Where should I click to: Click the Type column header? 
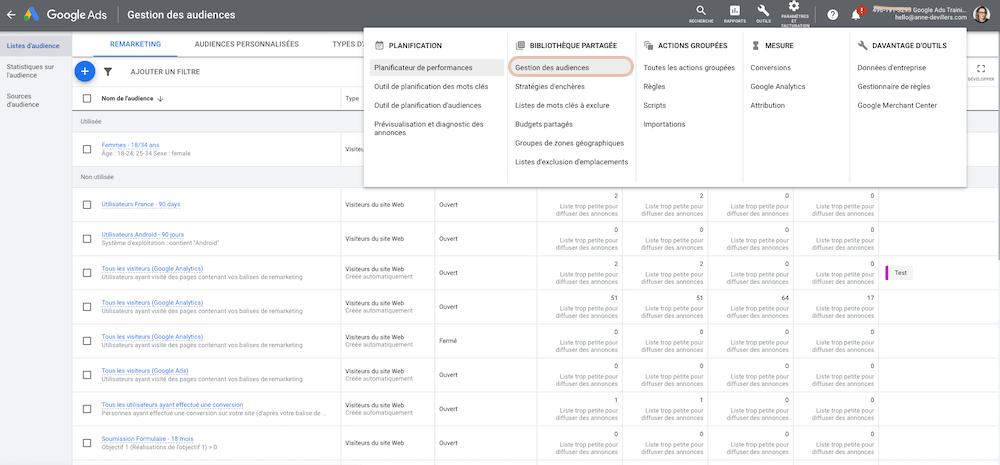tap(352, 98)
